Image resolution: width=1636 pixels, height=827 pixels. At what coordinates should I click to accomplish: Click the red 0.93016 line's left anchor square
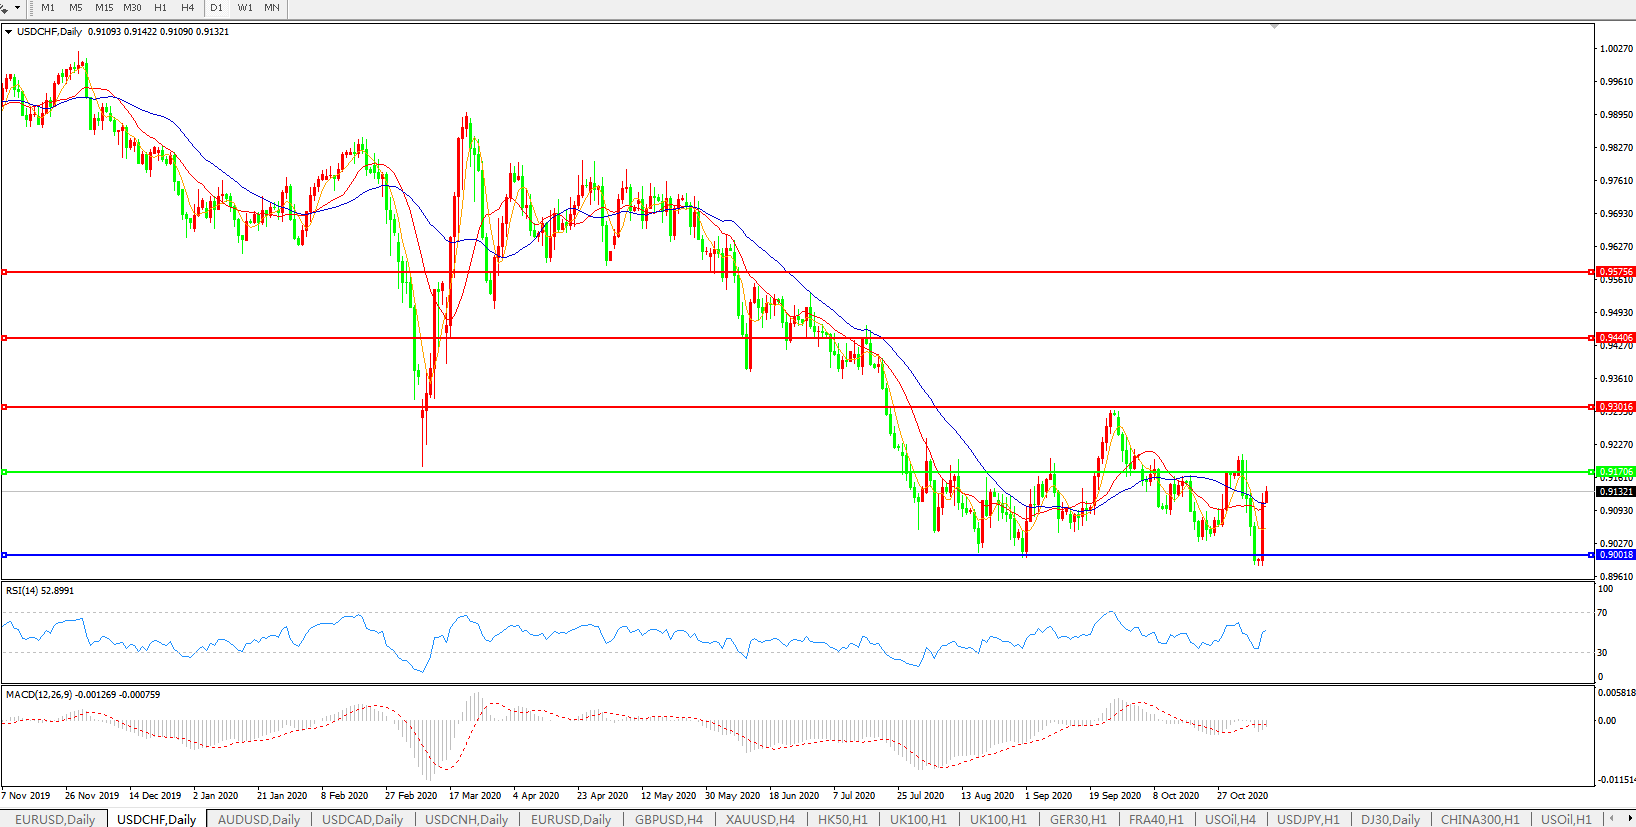coord(5,407)
